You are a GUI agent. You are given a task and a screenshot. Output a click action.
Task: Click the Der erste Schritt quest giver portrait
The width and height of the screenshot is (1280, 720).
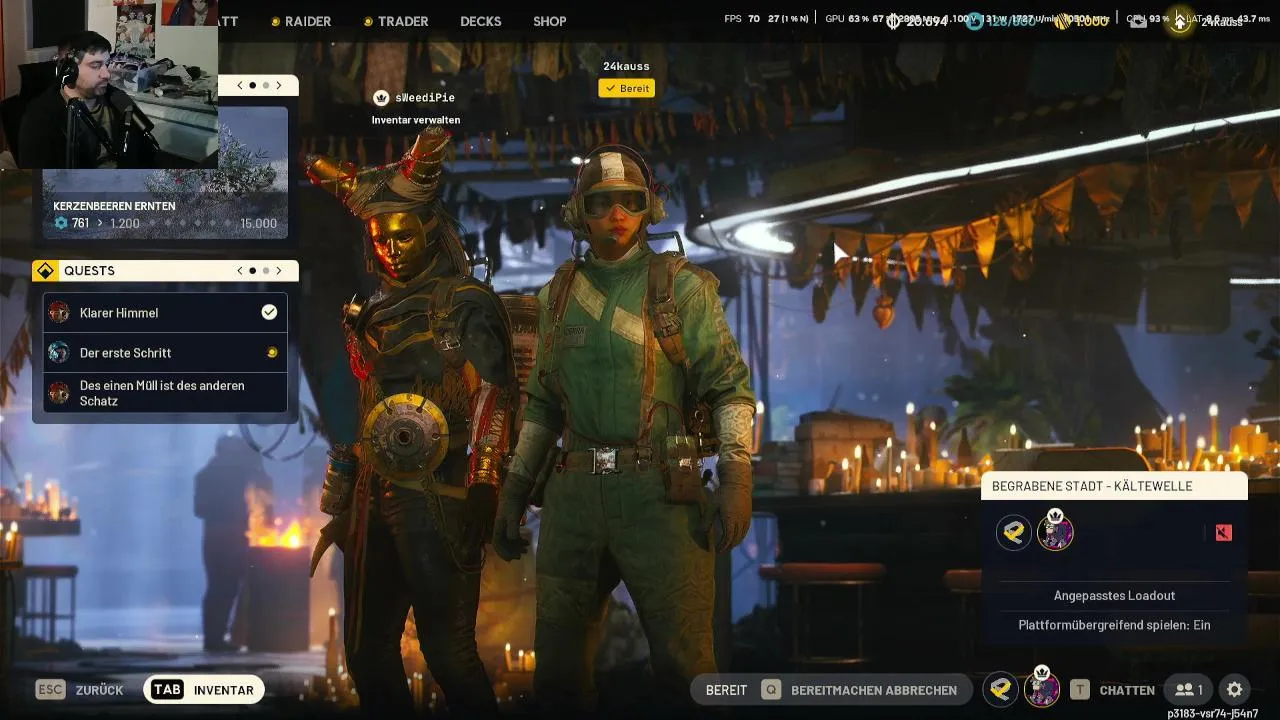(59, 352)
